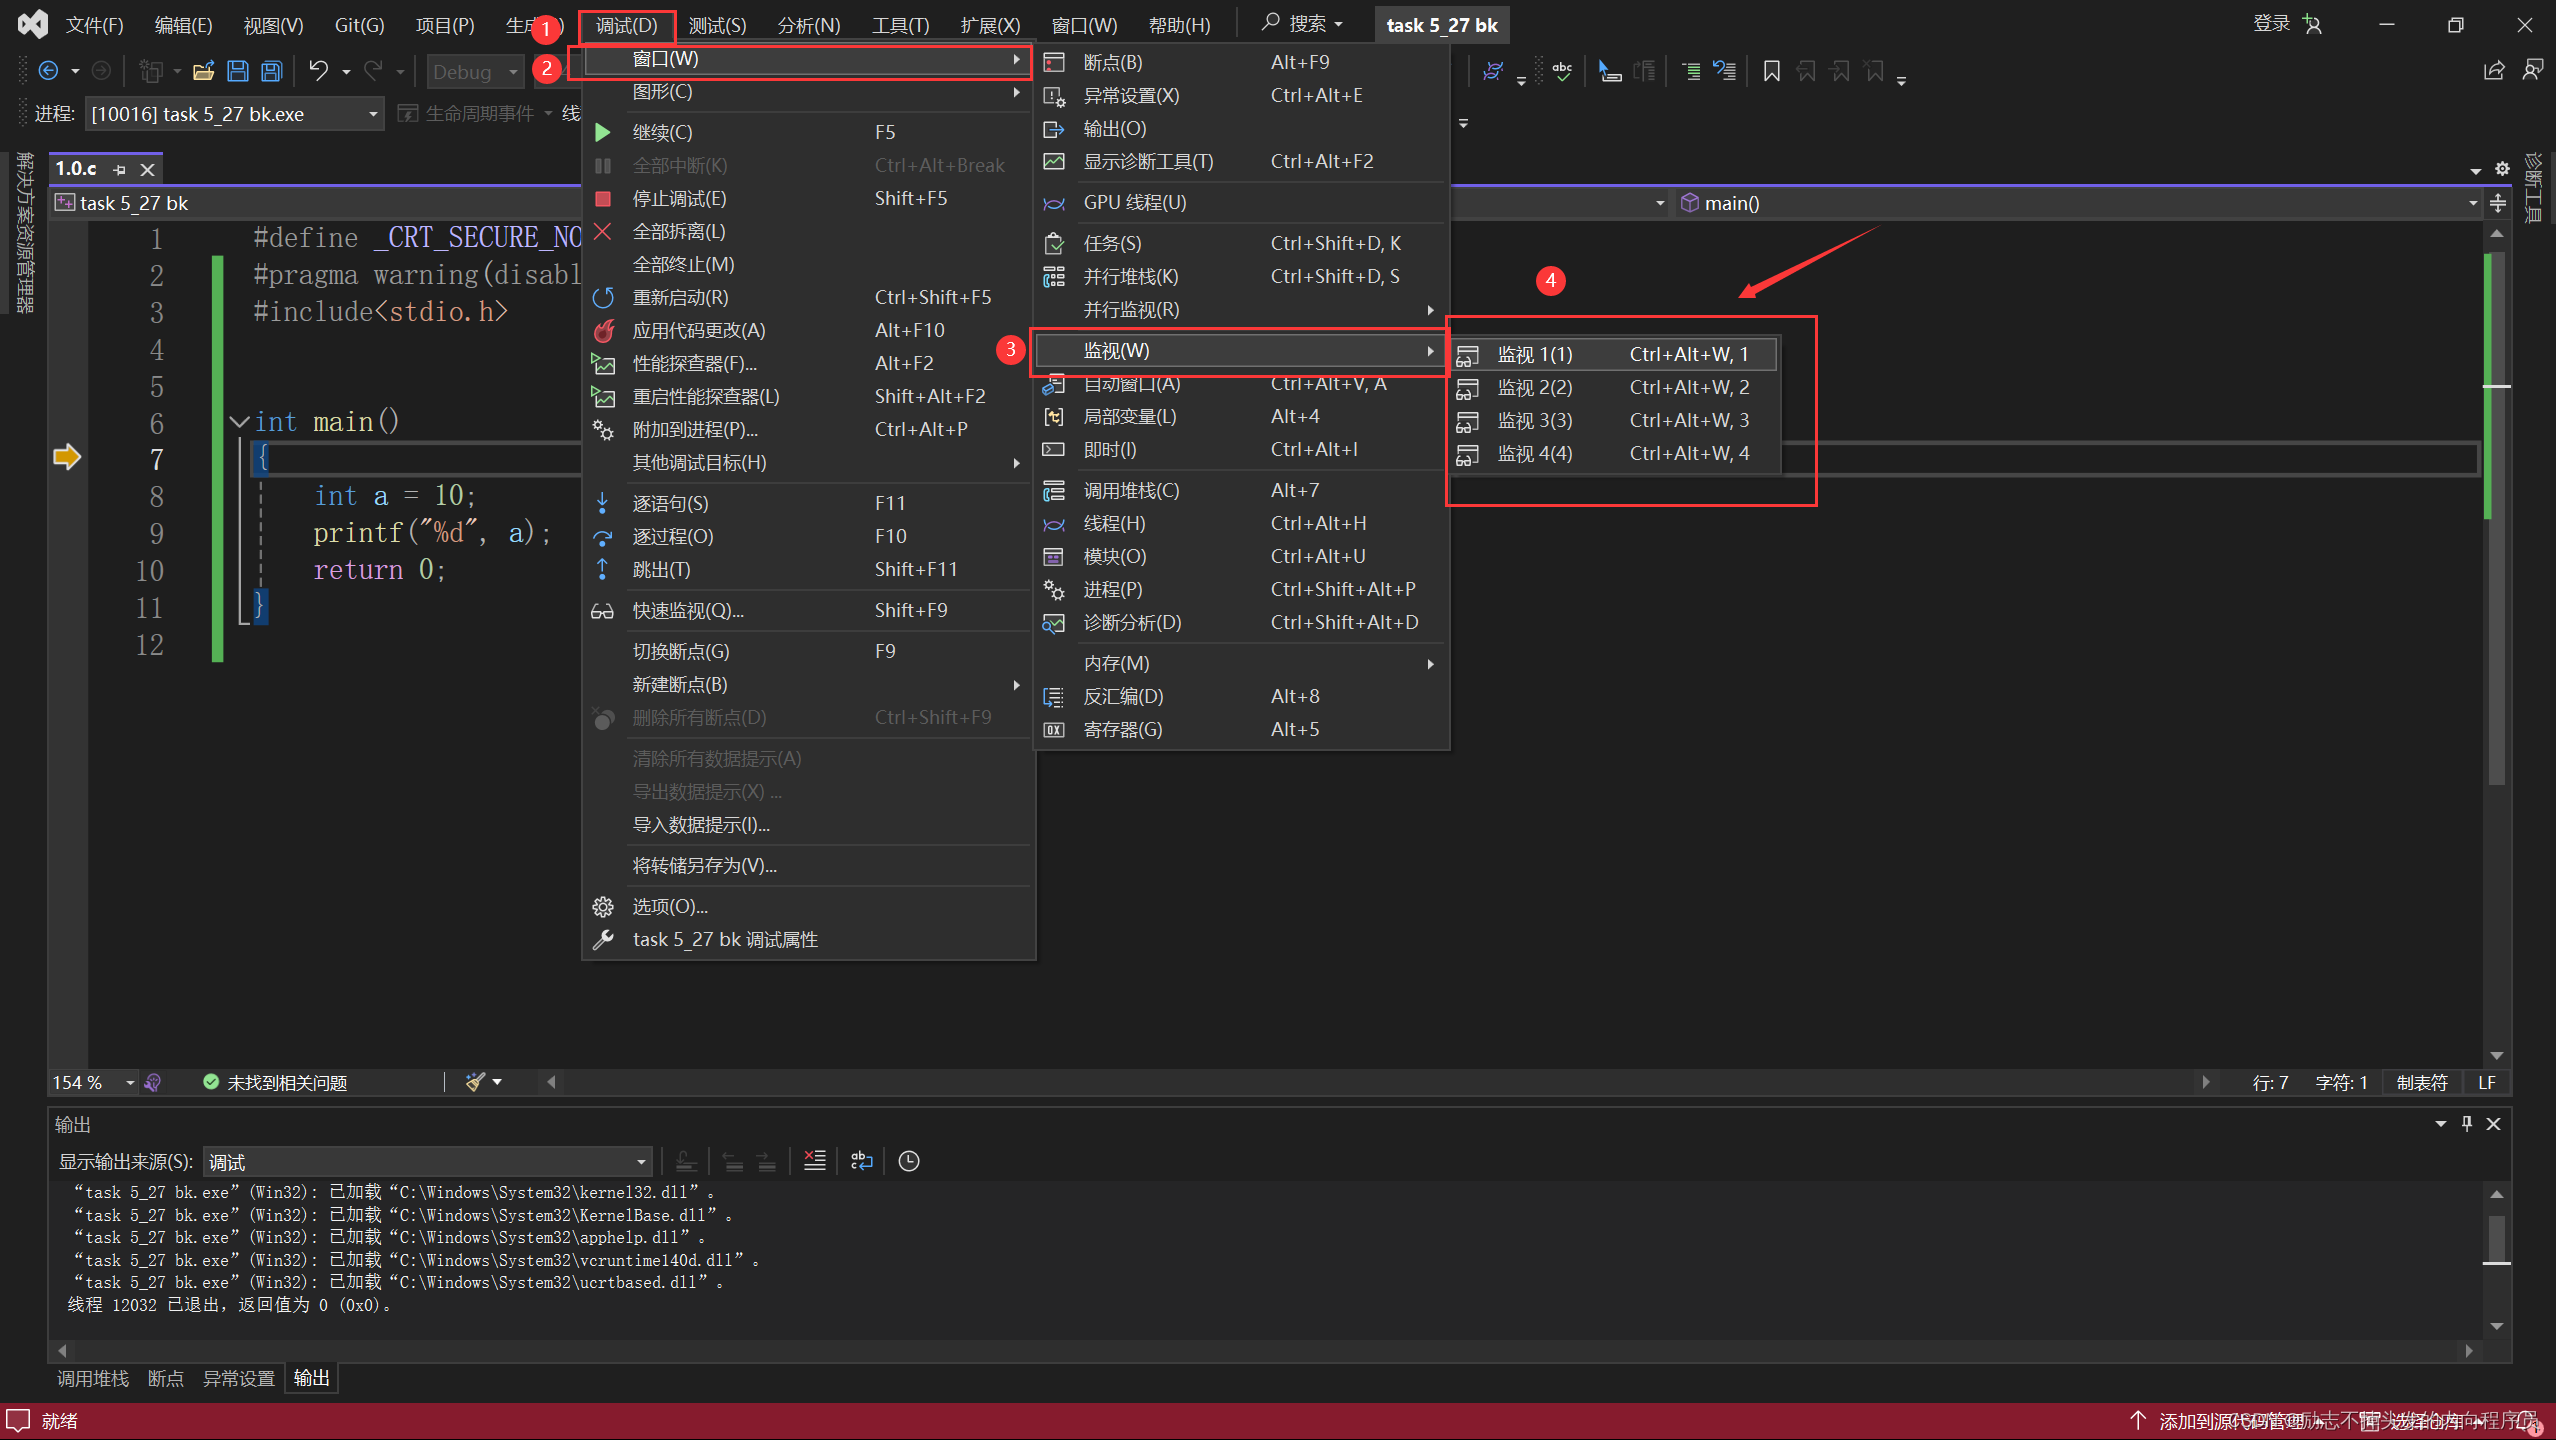Click the debug properties wrench icon
This screenshot has width=2556, height=1440.
[602, 939]
